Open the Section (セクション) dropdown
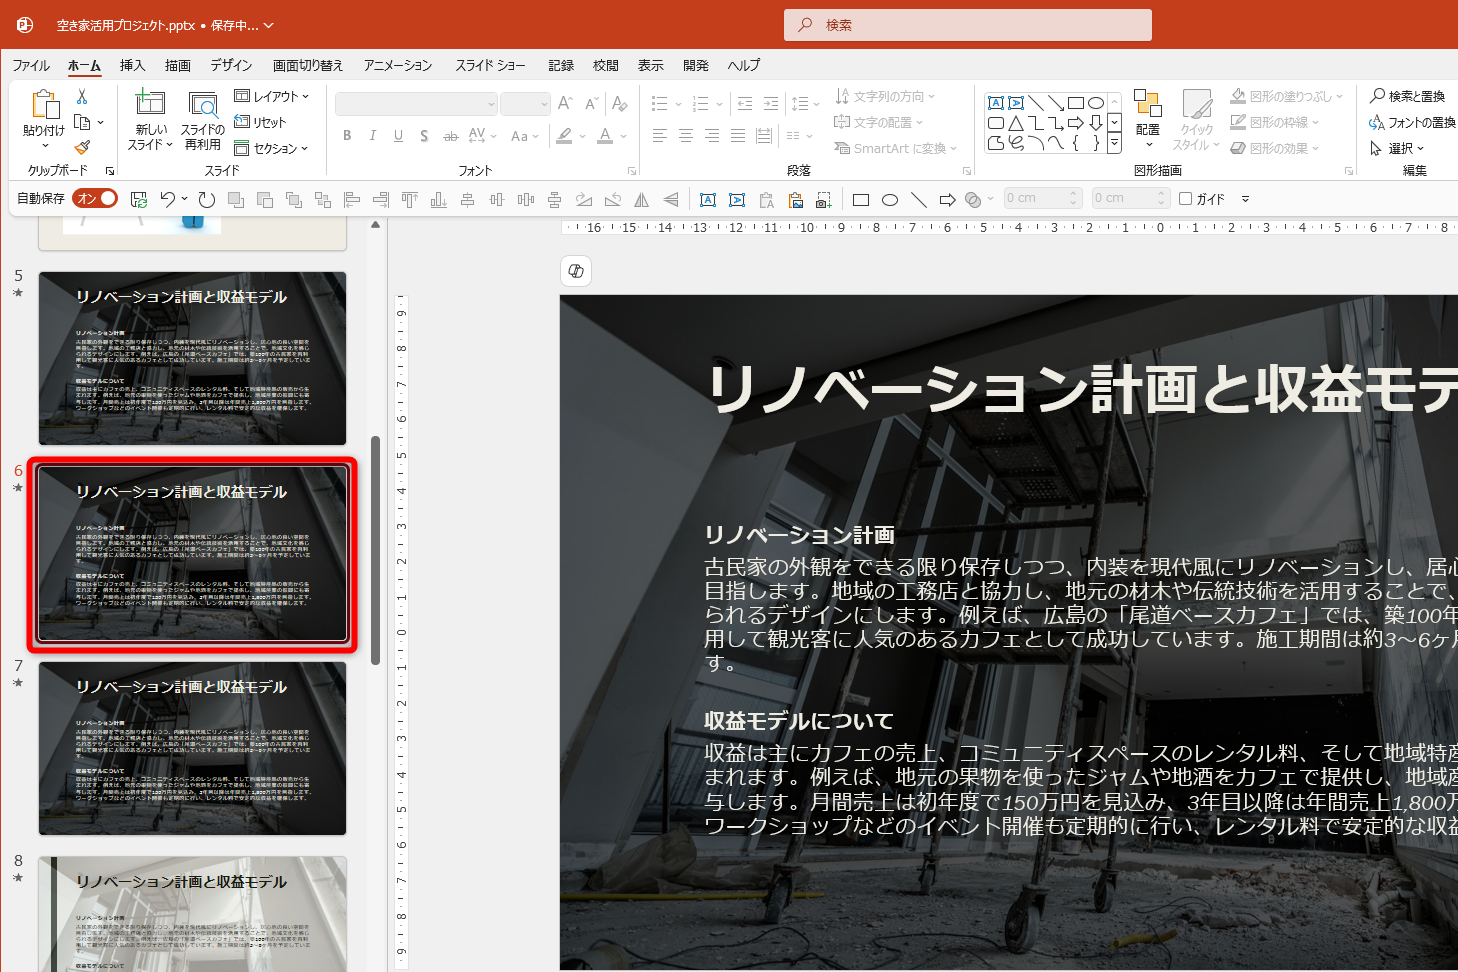Viewport: 1458px width, 972px height. coord(271,148)
